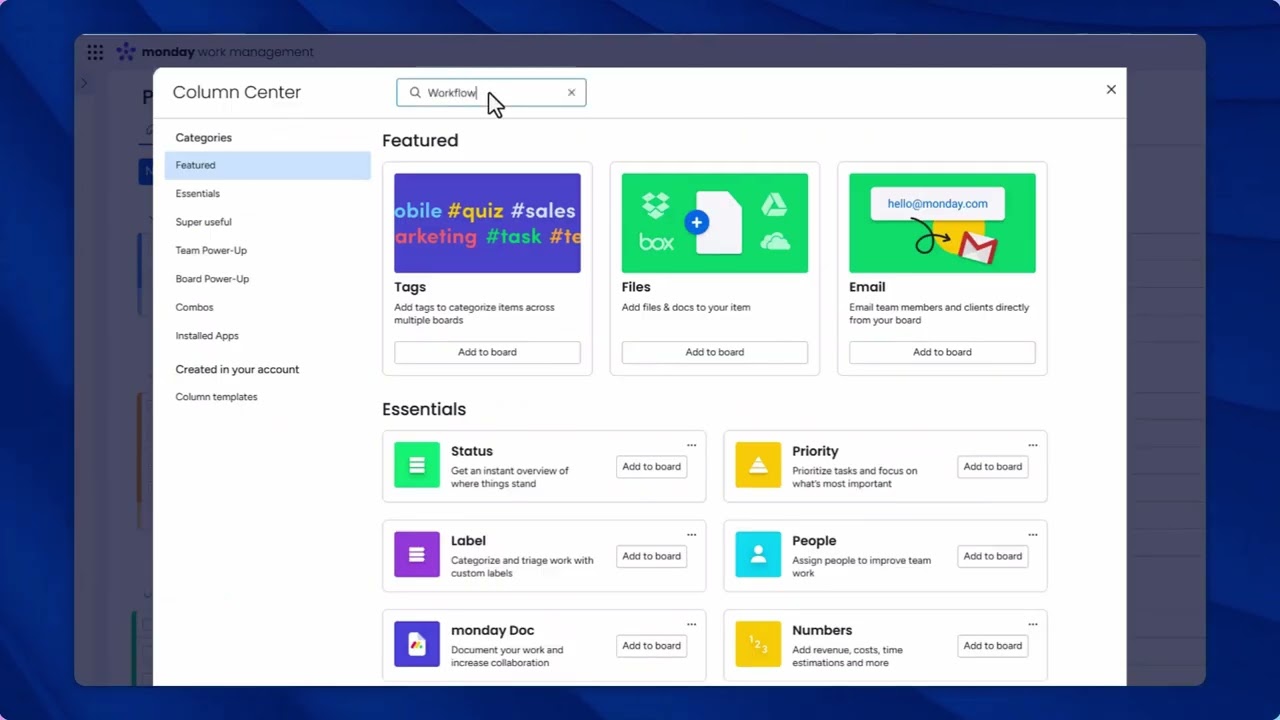1280x720 pixels.
Task: Add the Files column to board
Action: 715,352
